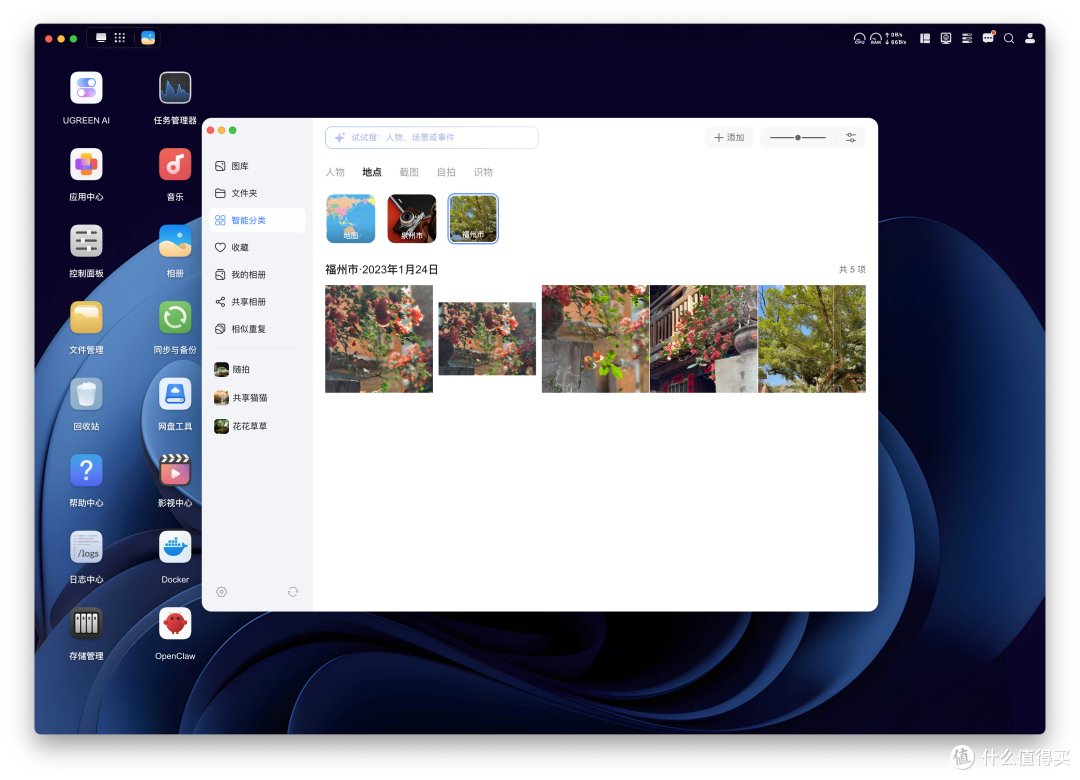Select 泉州市 location with camera thumbnail
The image size is (1080, 780).
412,219
